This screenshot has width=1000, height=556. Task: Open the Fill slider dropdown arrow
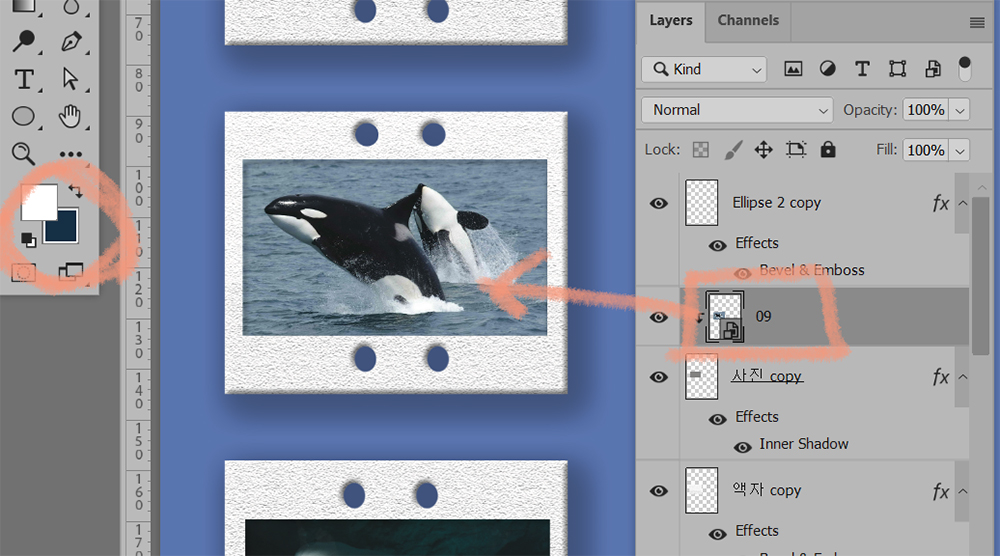[960, 150]
